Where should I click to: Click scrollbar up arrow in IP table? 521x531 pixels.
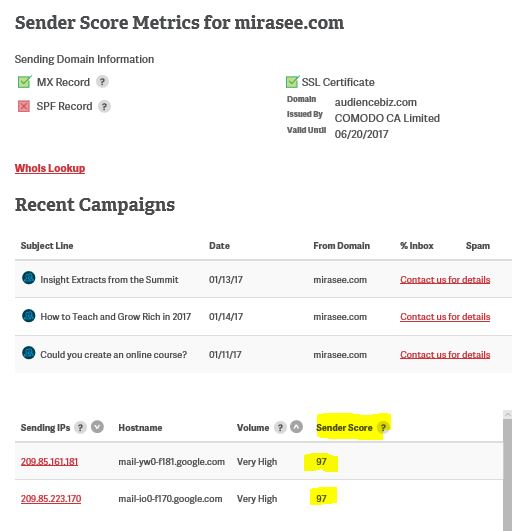(507, 414)
